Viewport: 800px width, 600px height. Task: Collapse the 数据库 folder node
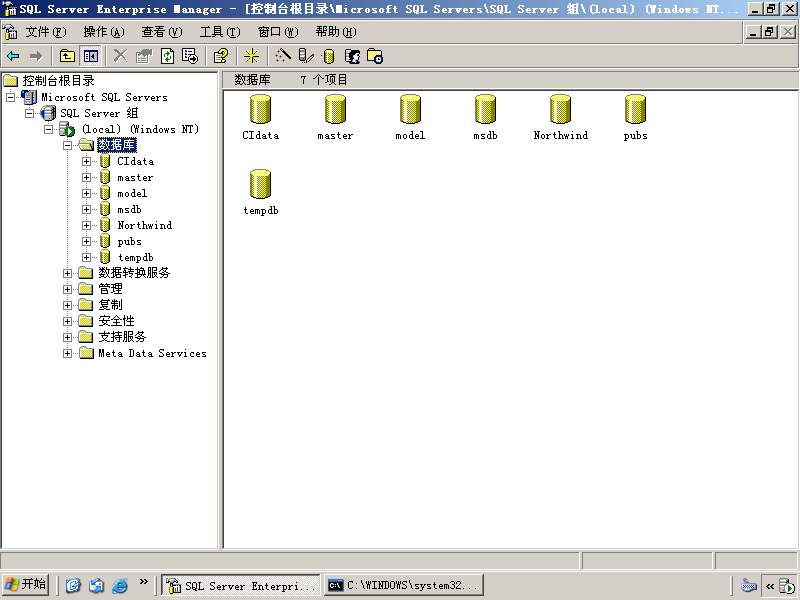click(67, 145)
